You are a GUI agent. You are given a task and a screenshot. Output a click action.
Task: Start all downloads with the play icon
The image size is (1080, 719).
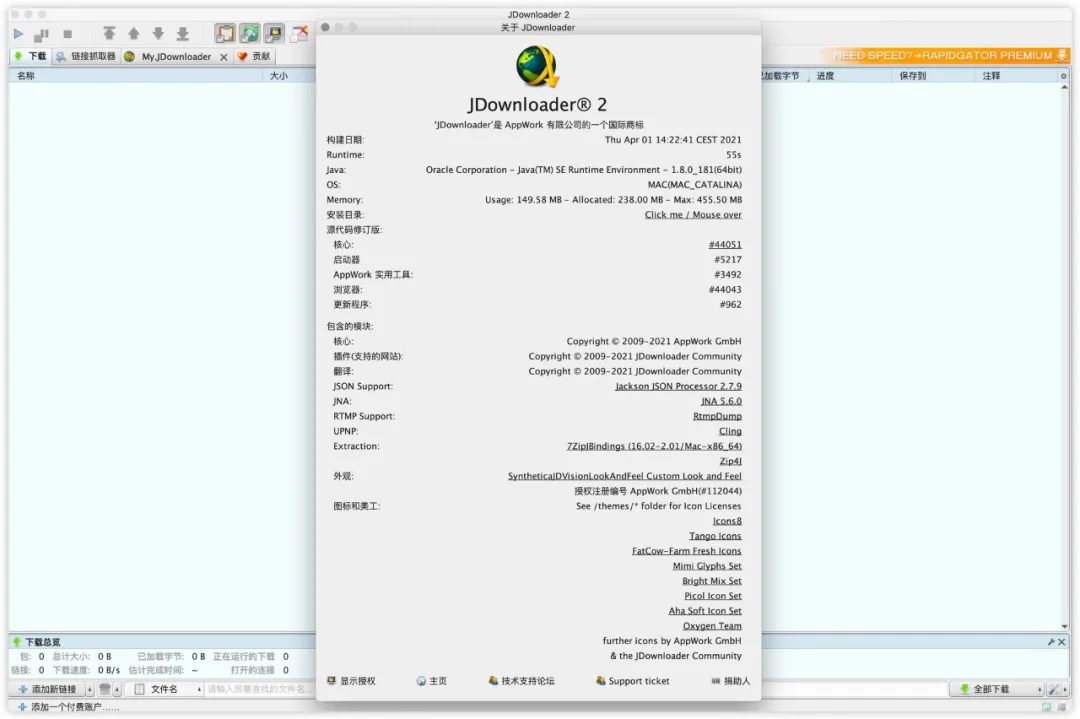tap(19, 33)
